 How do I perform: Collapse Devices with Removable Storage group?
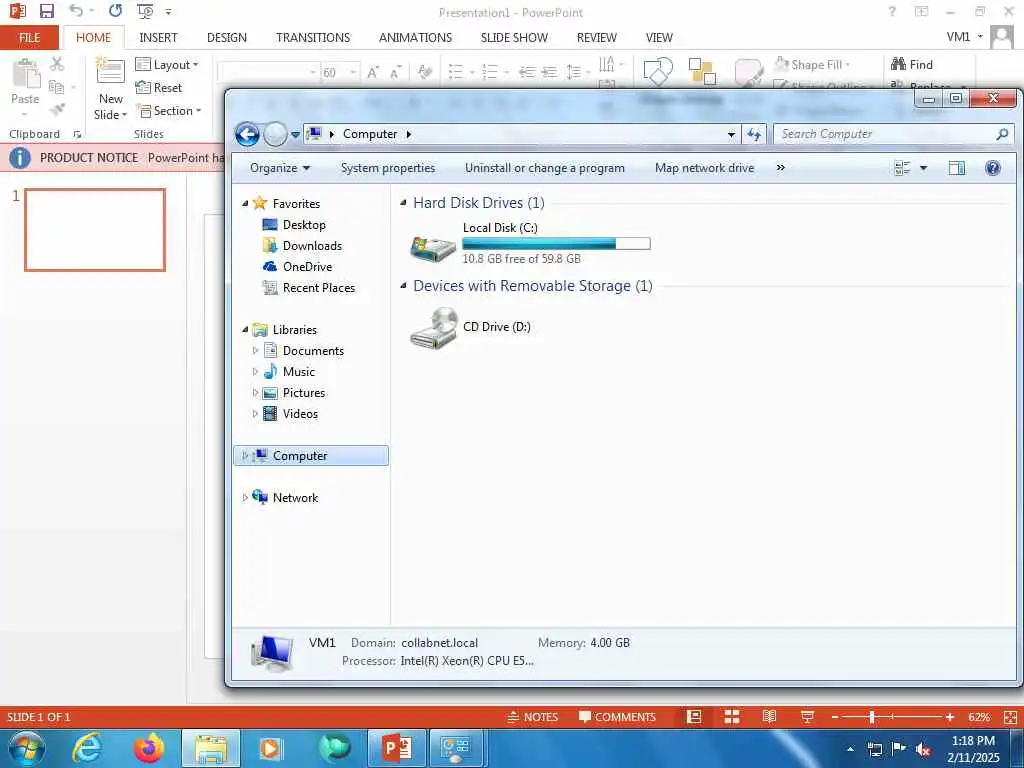(403, 285)
